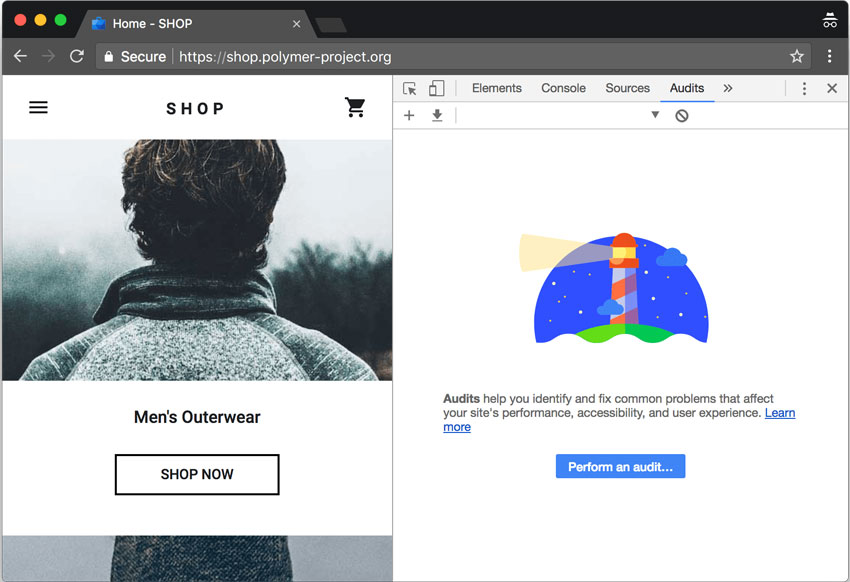Bookmark this page with the star icon
The height and width of the screenshot is (582, 850).
pyautogui.click(x=796, y=57)
